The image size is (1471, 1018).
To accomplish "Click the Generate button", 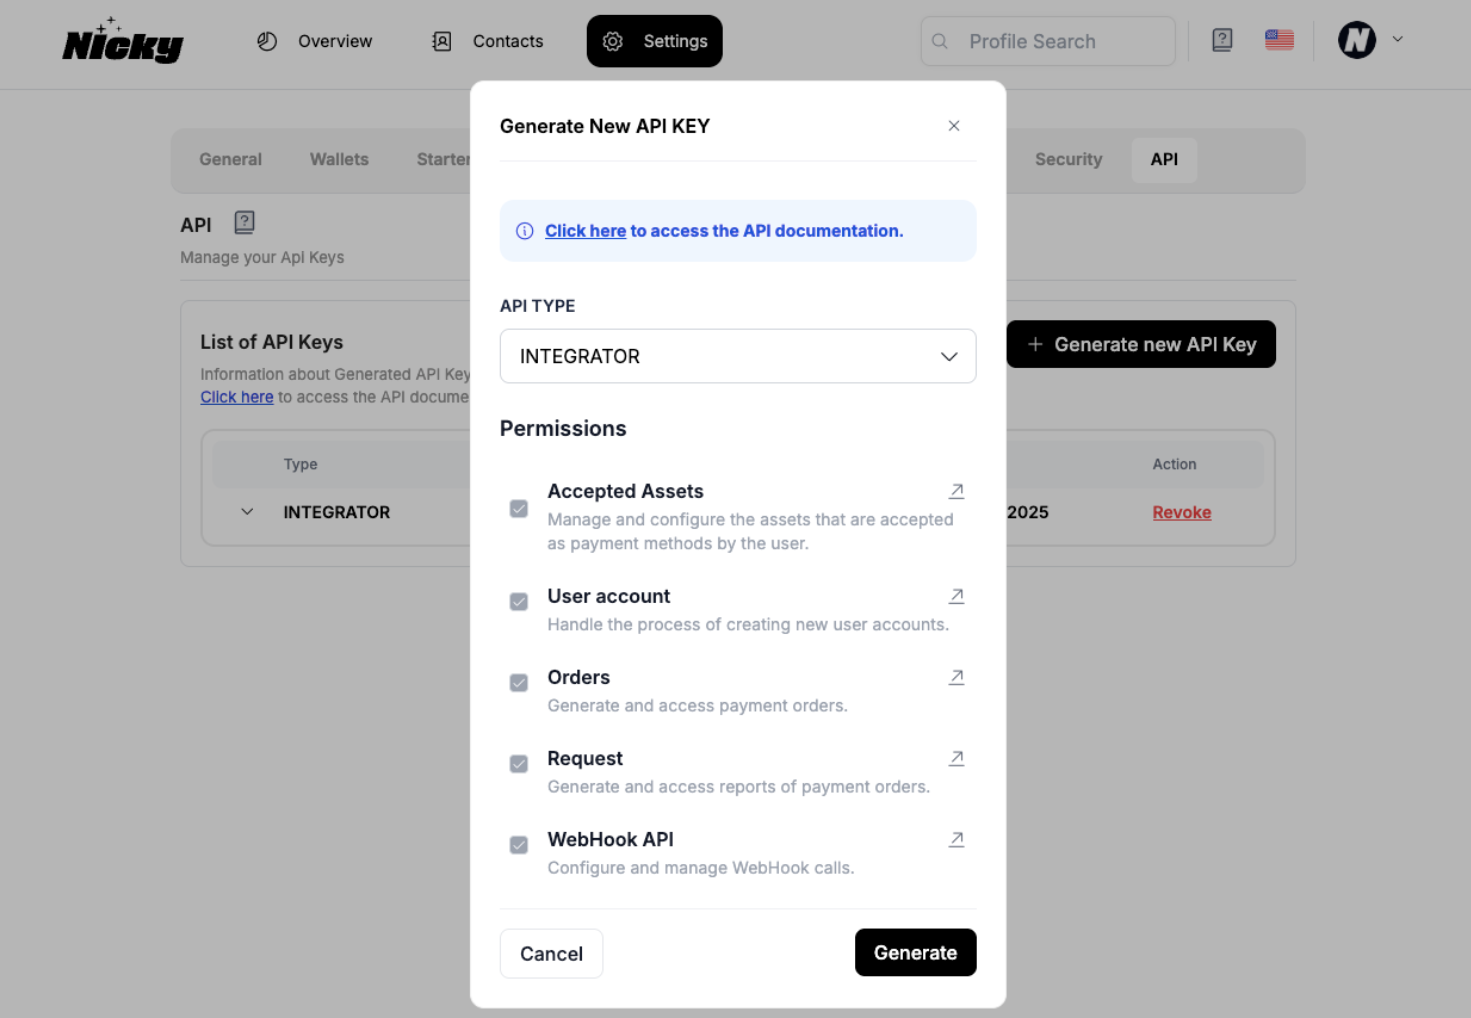I will [915, 953].
